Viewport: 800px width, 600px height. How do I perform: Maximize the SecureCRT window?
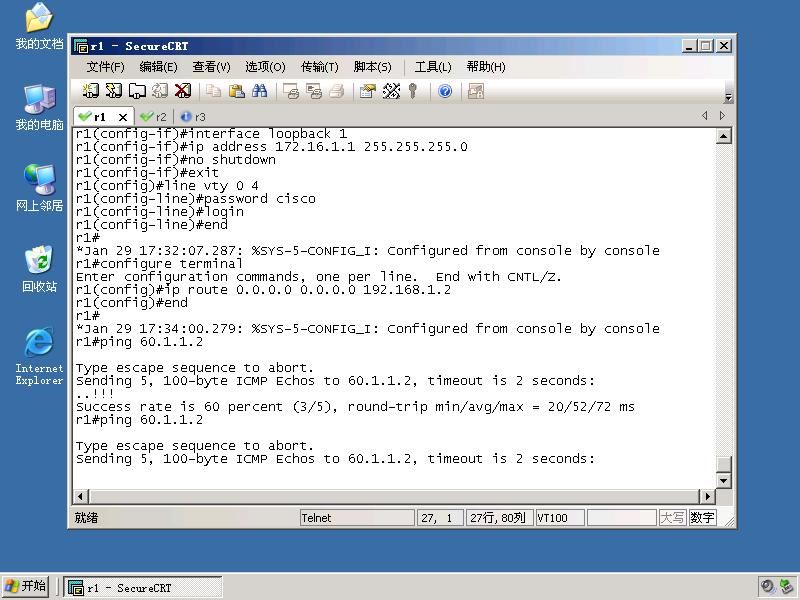coord(706,46)
